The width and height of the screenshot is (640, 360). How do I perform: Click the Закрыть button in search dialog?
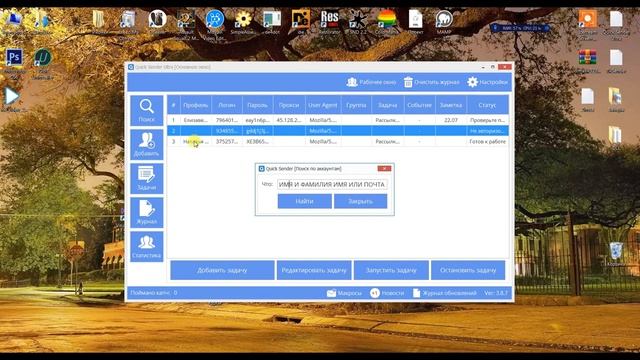[360, 201]
